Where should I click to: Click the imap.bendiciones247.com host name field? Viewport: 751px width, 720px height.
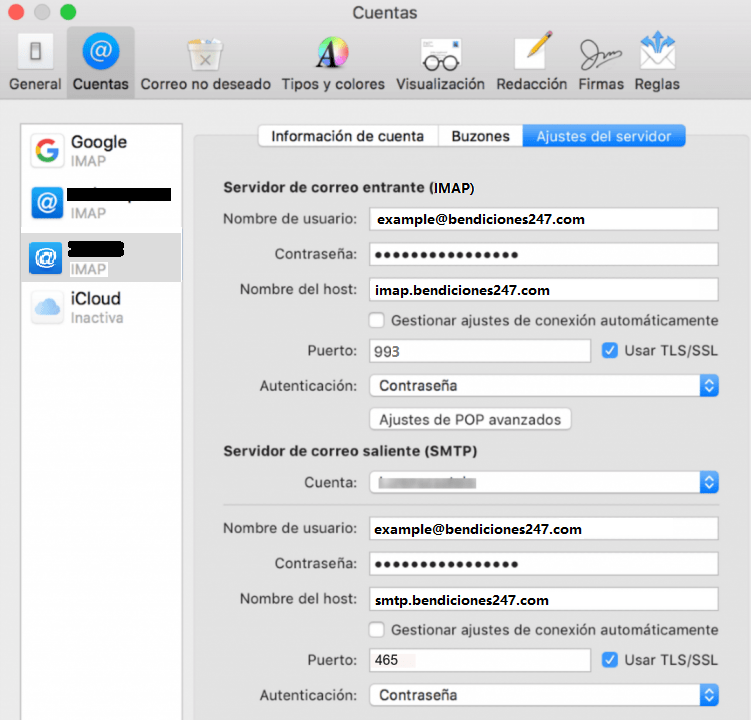(543, 290)
